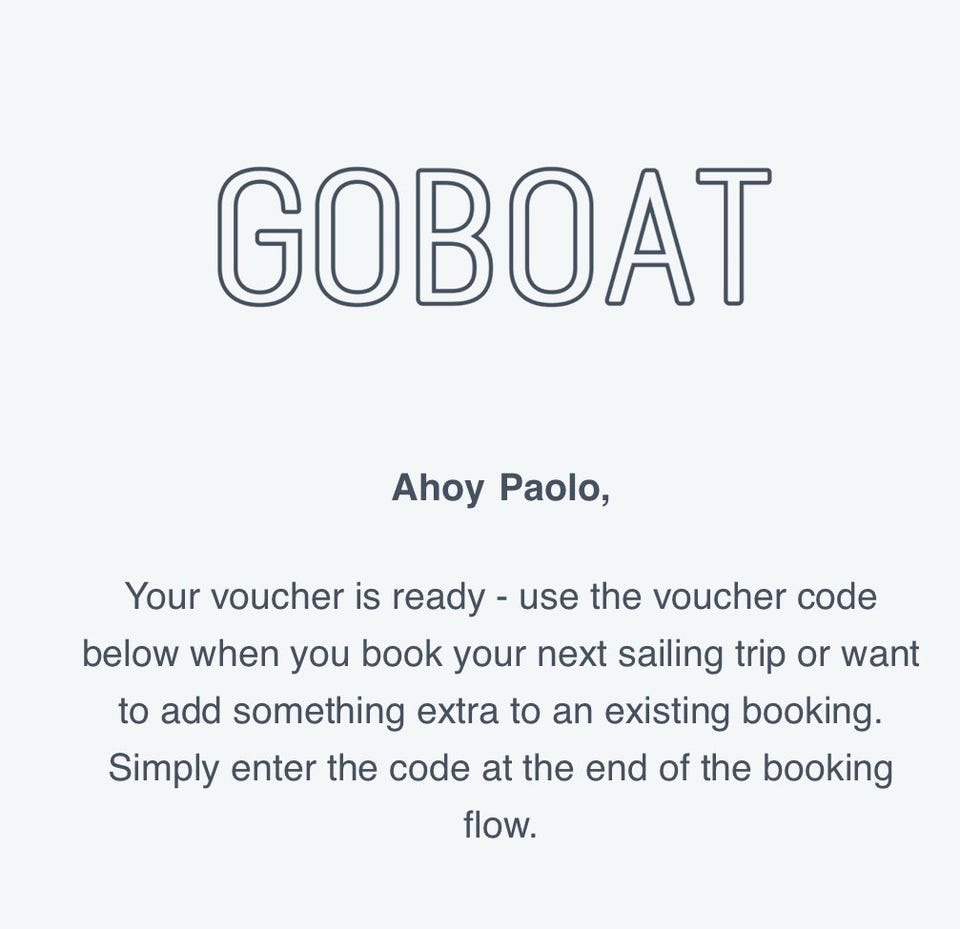Click the GOBOAT logo
This screenshot has height=929, width=960.
(x=494, y=236)
